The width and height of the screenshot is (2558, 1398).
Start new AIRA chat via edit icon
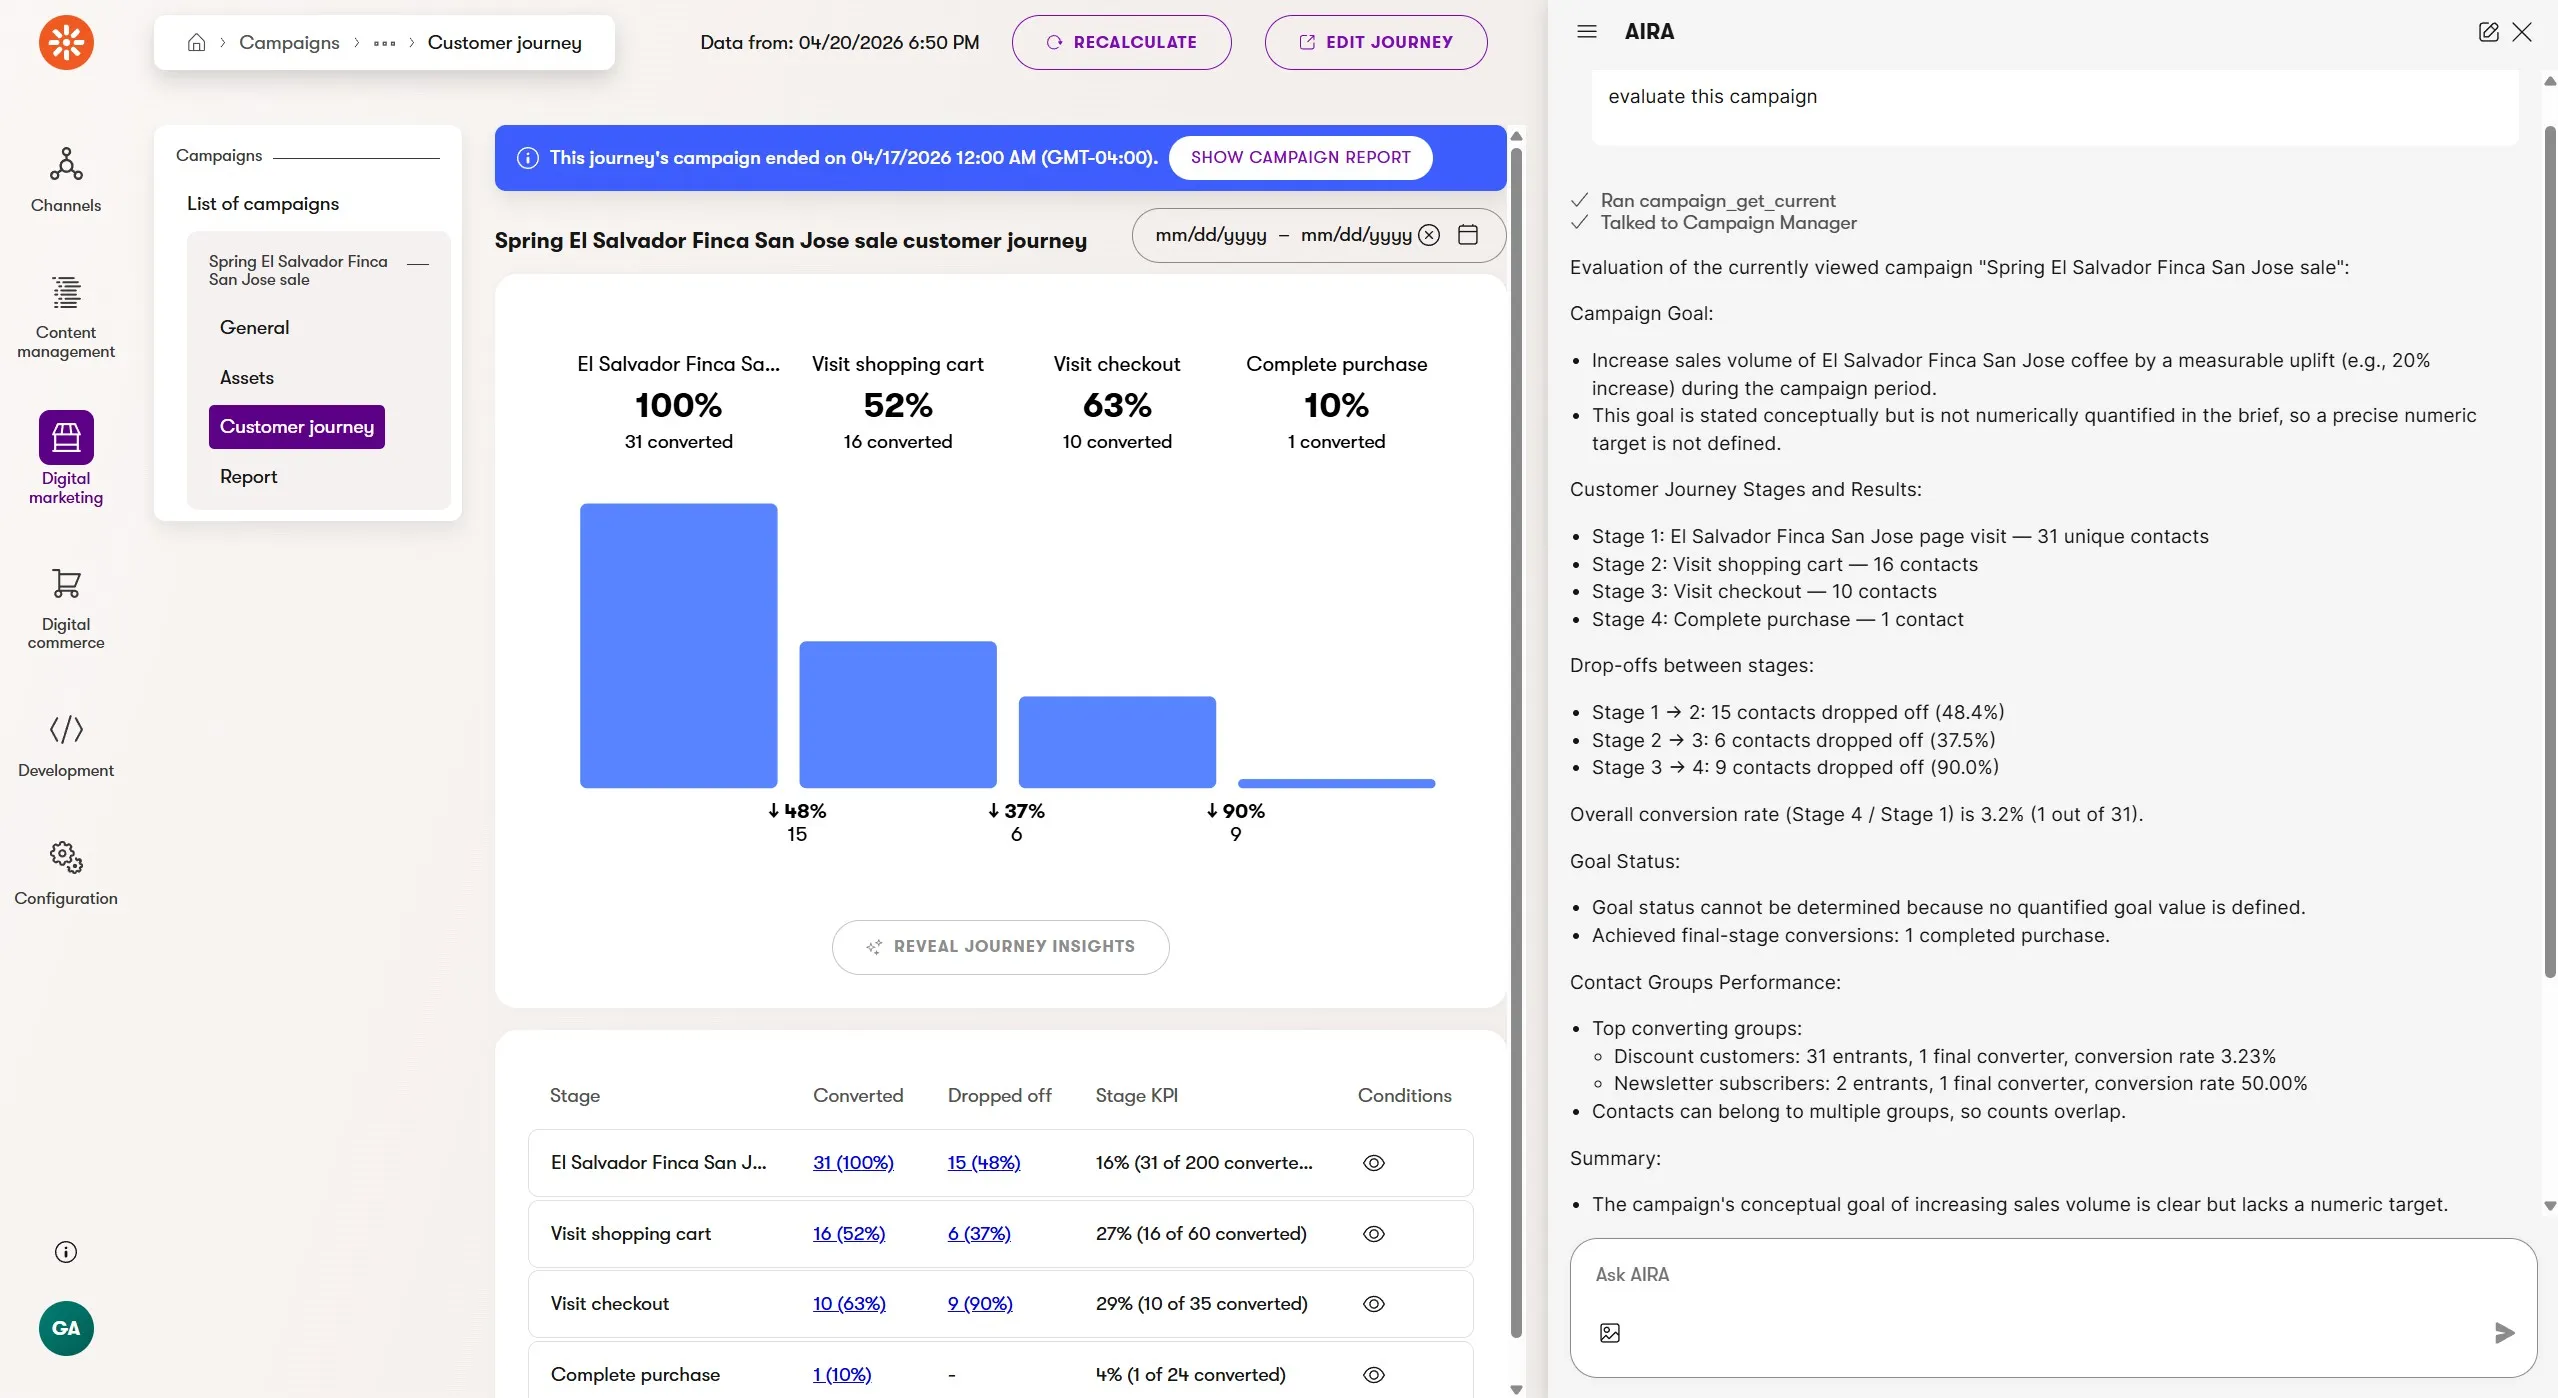(2488, 32)
